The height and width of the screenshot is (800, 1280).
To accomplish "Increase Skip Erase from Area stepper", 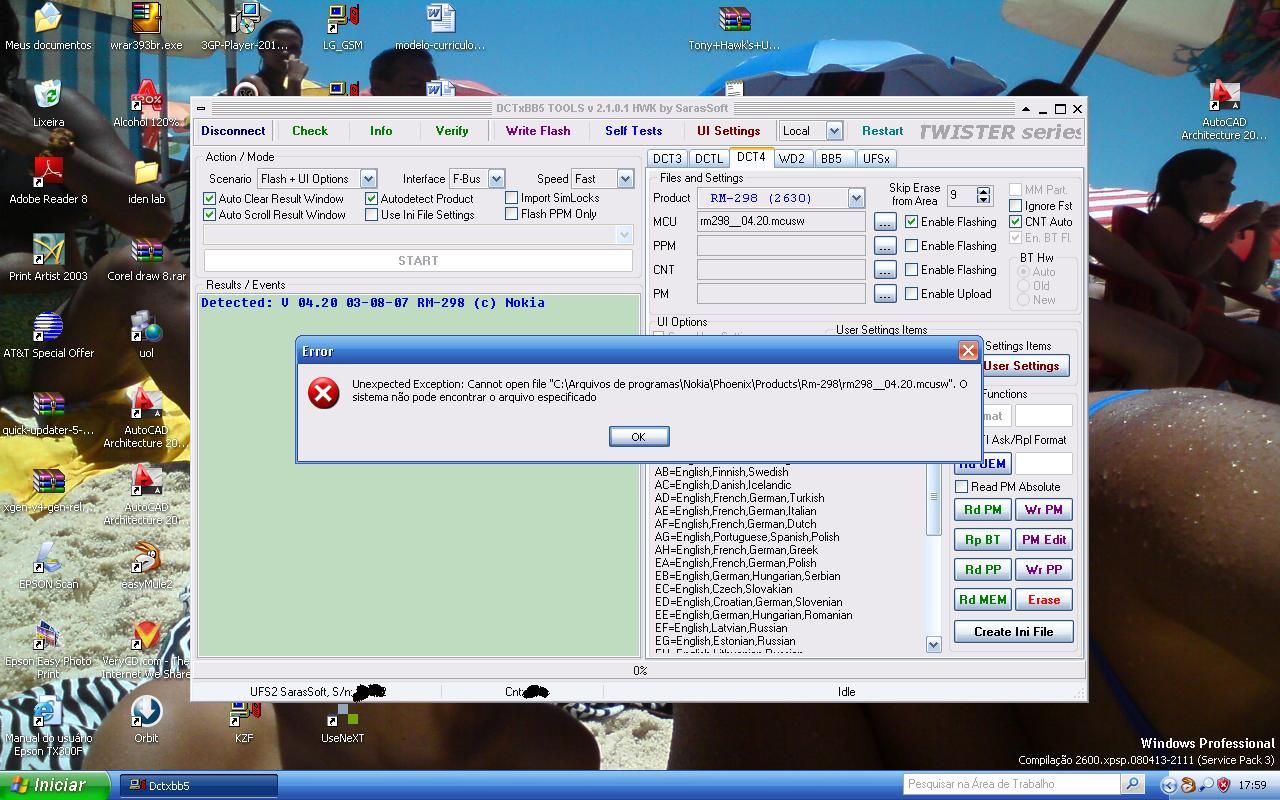I will pos(984,191).
